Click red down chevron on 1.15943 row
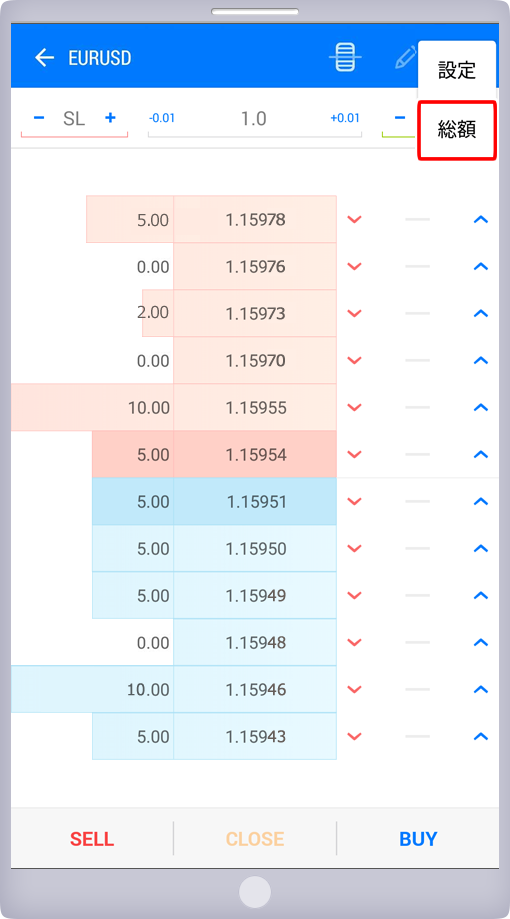The height and width of the screenshot is (919, 510). [x=354, y=736]
